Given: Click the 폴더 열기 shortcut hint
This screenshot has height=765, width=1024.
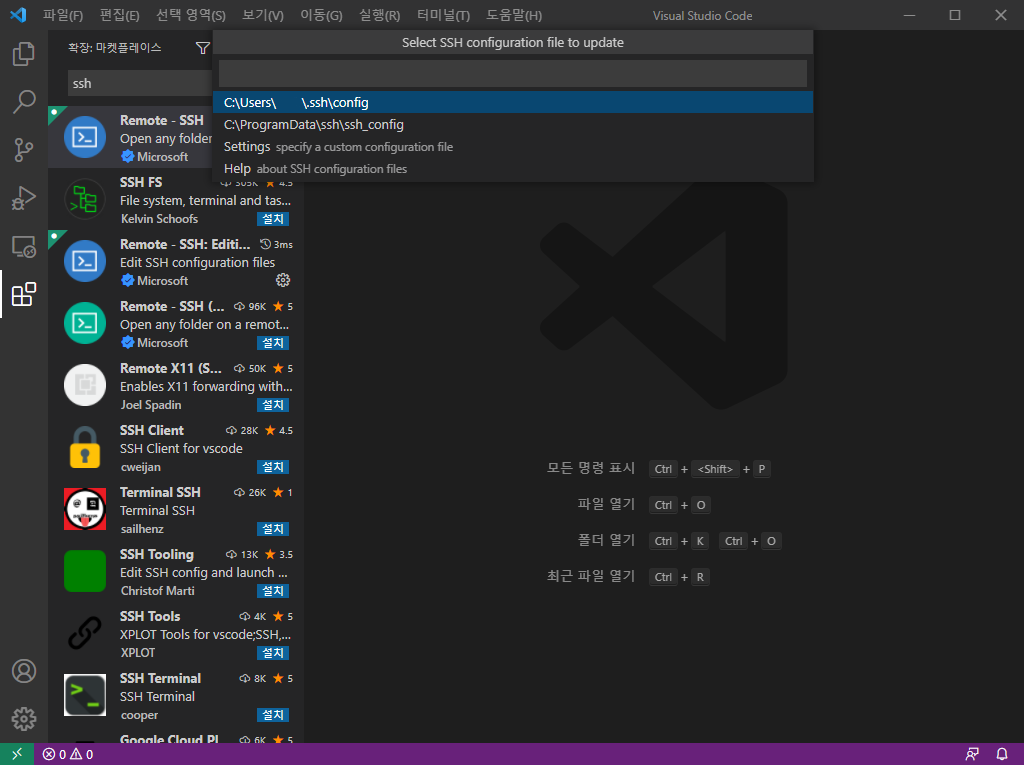Looking at the screenshot, I should (x=606, y=540).
